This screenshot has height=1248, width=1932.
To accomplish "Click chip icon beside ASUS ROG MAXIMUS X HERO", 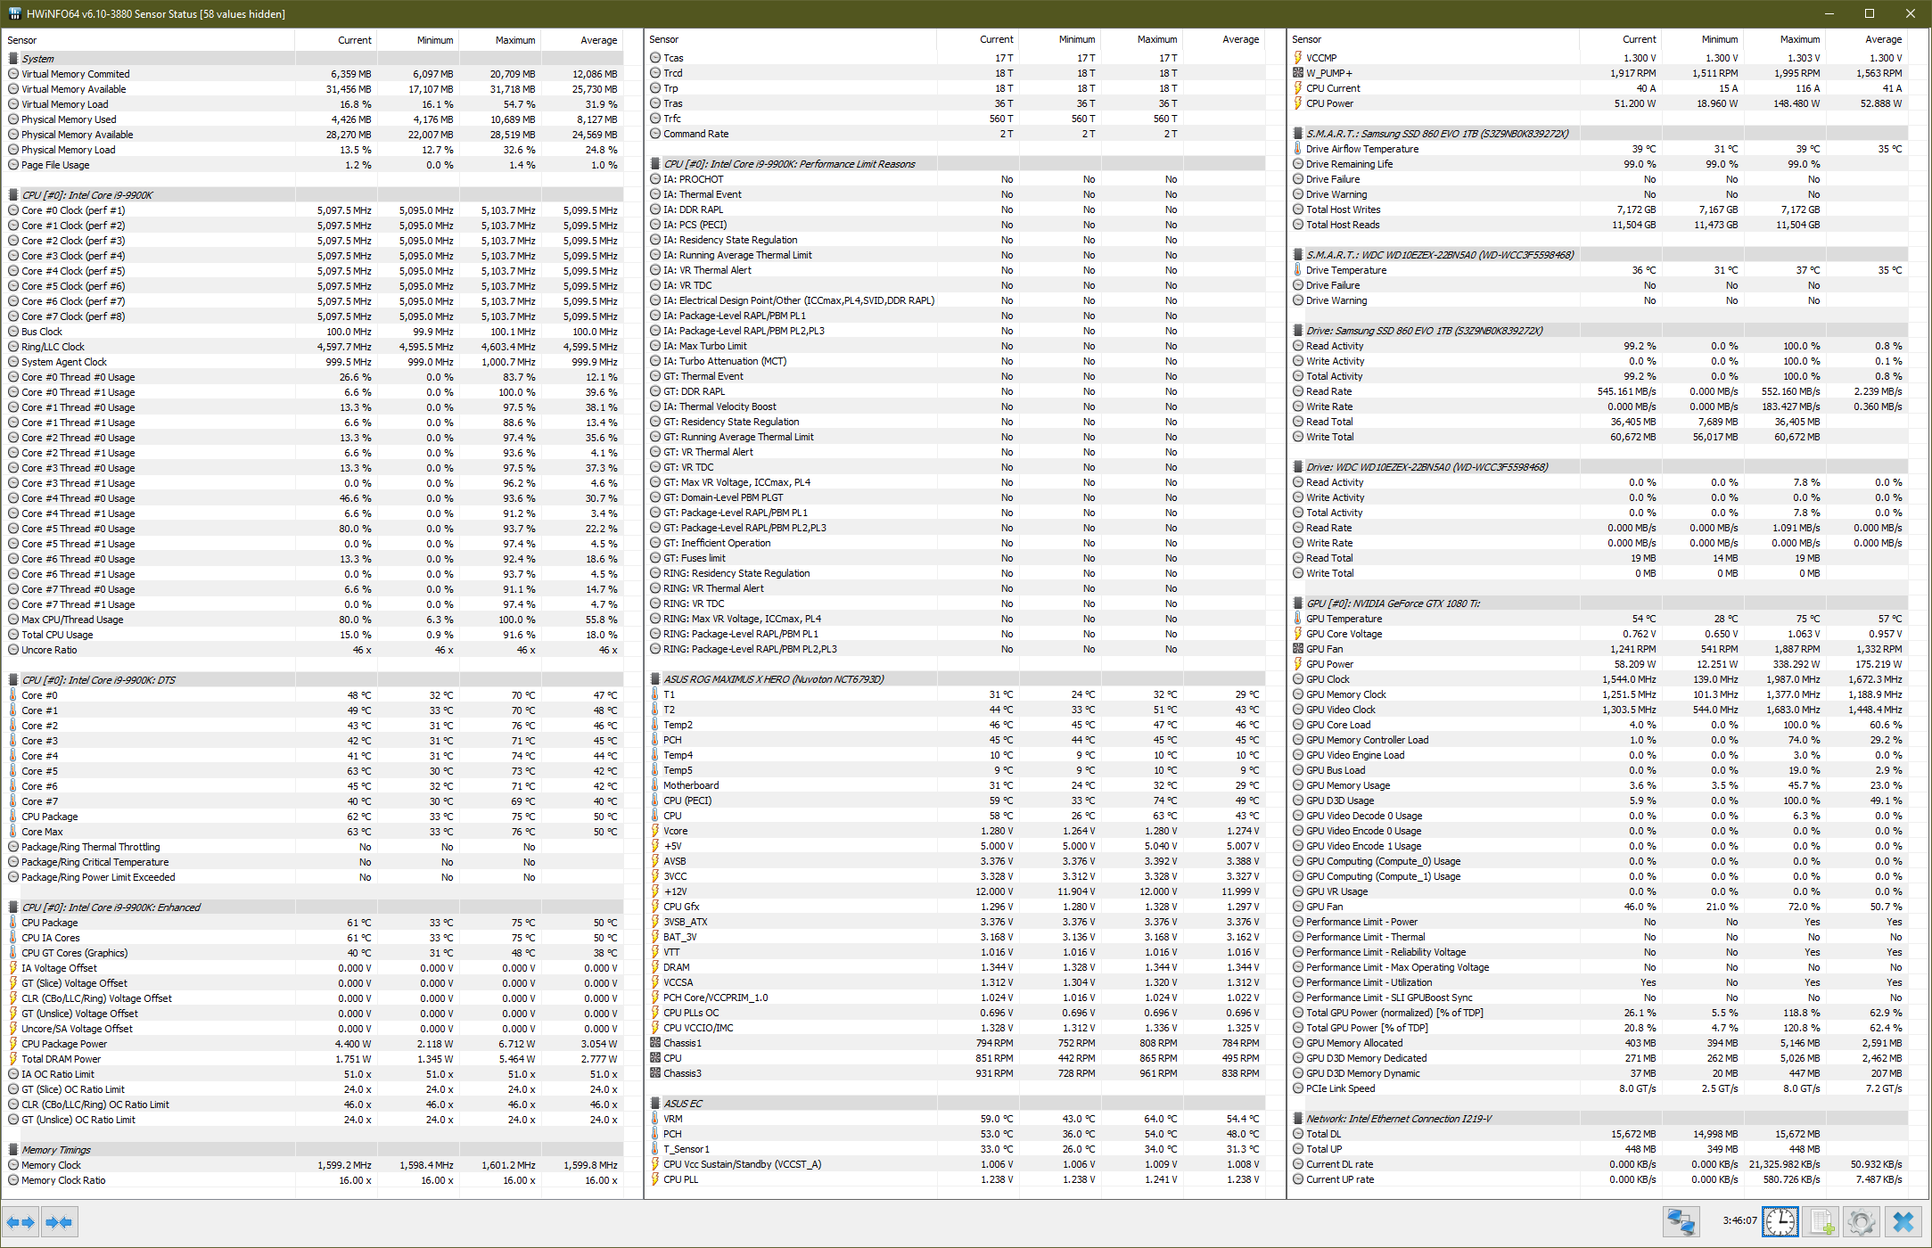I will [x=655, y=679].
